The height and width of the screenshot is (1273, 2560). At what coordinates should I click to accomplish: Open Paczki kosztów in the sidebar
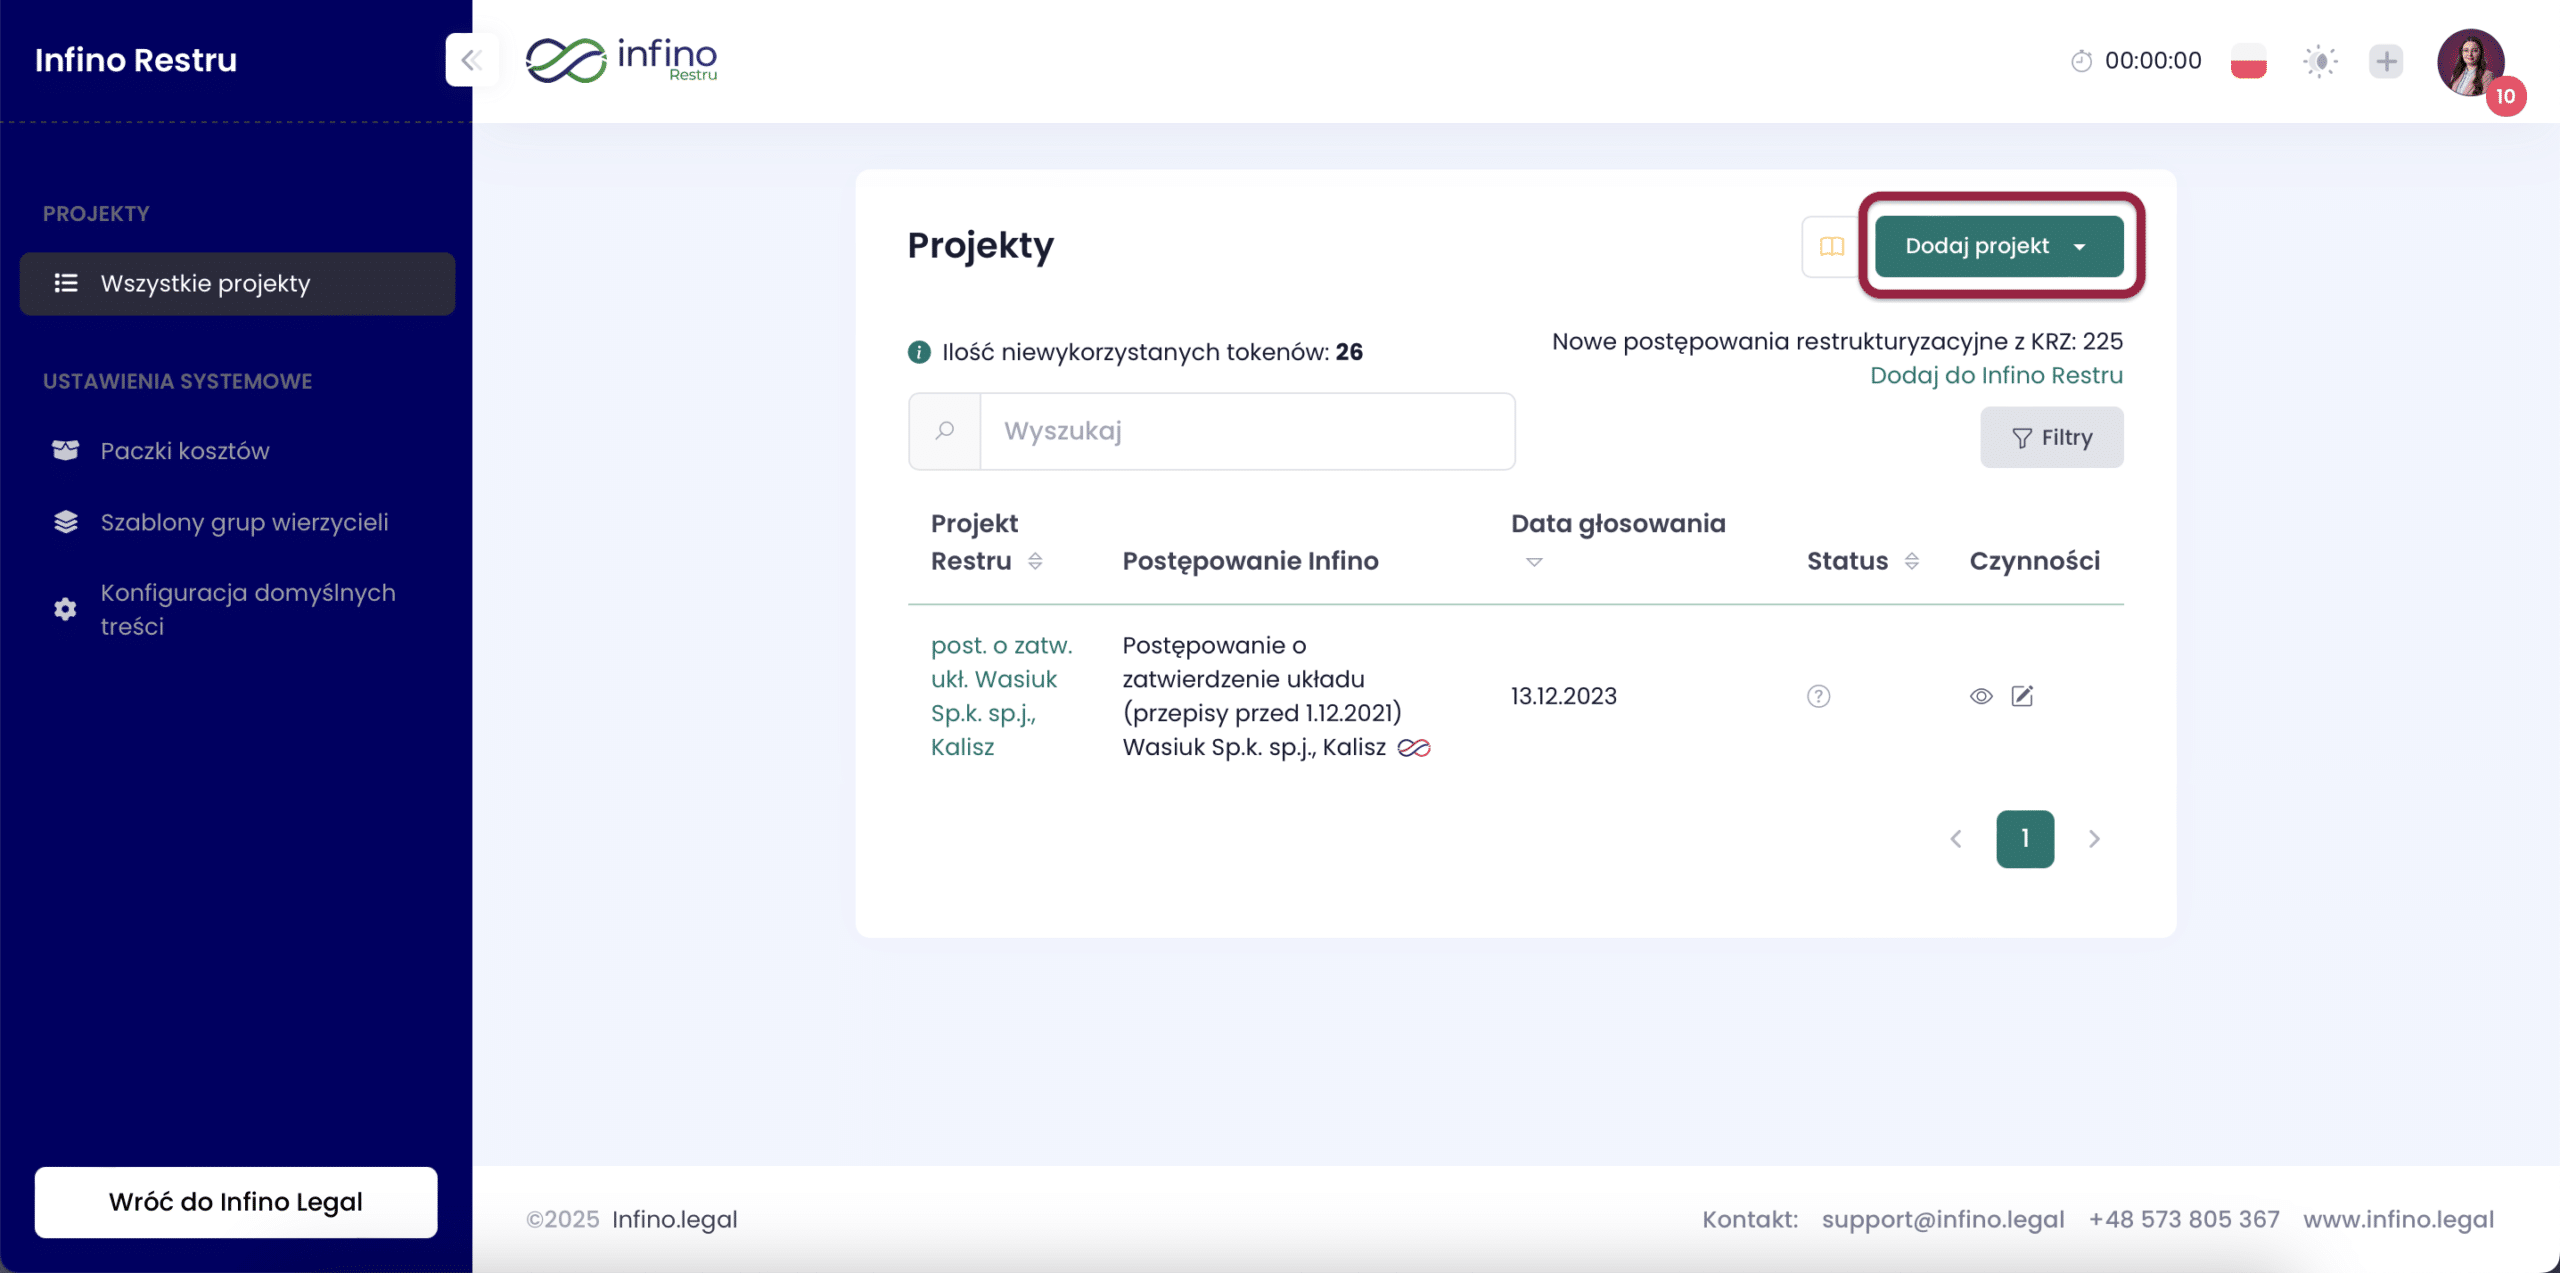coord(184,451)
